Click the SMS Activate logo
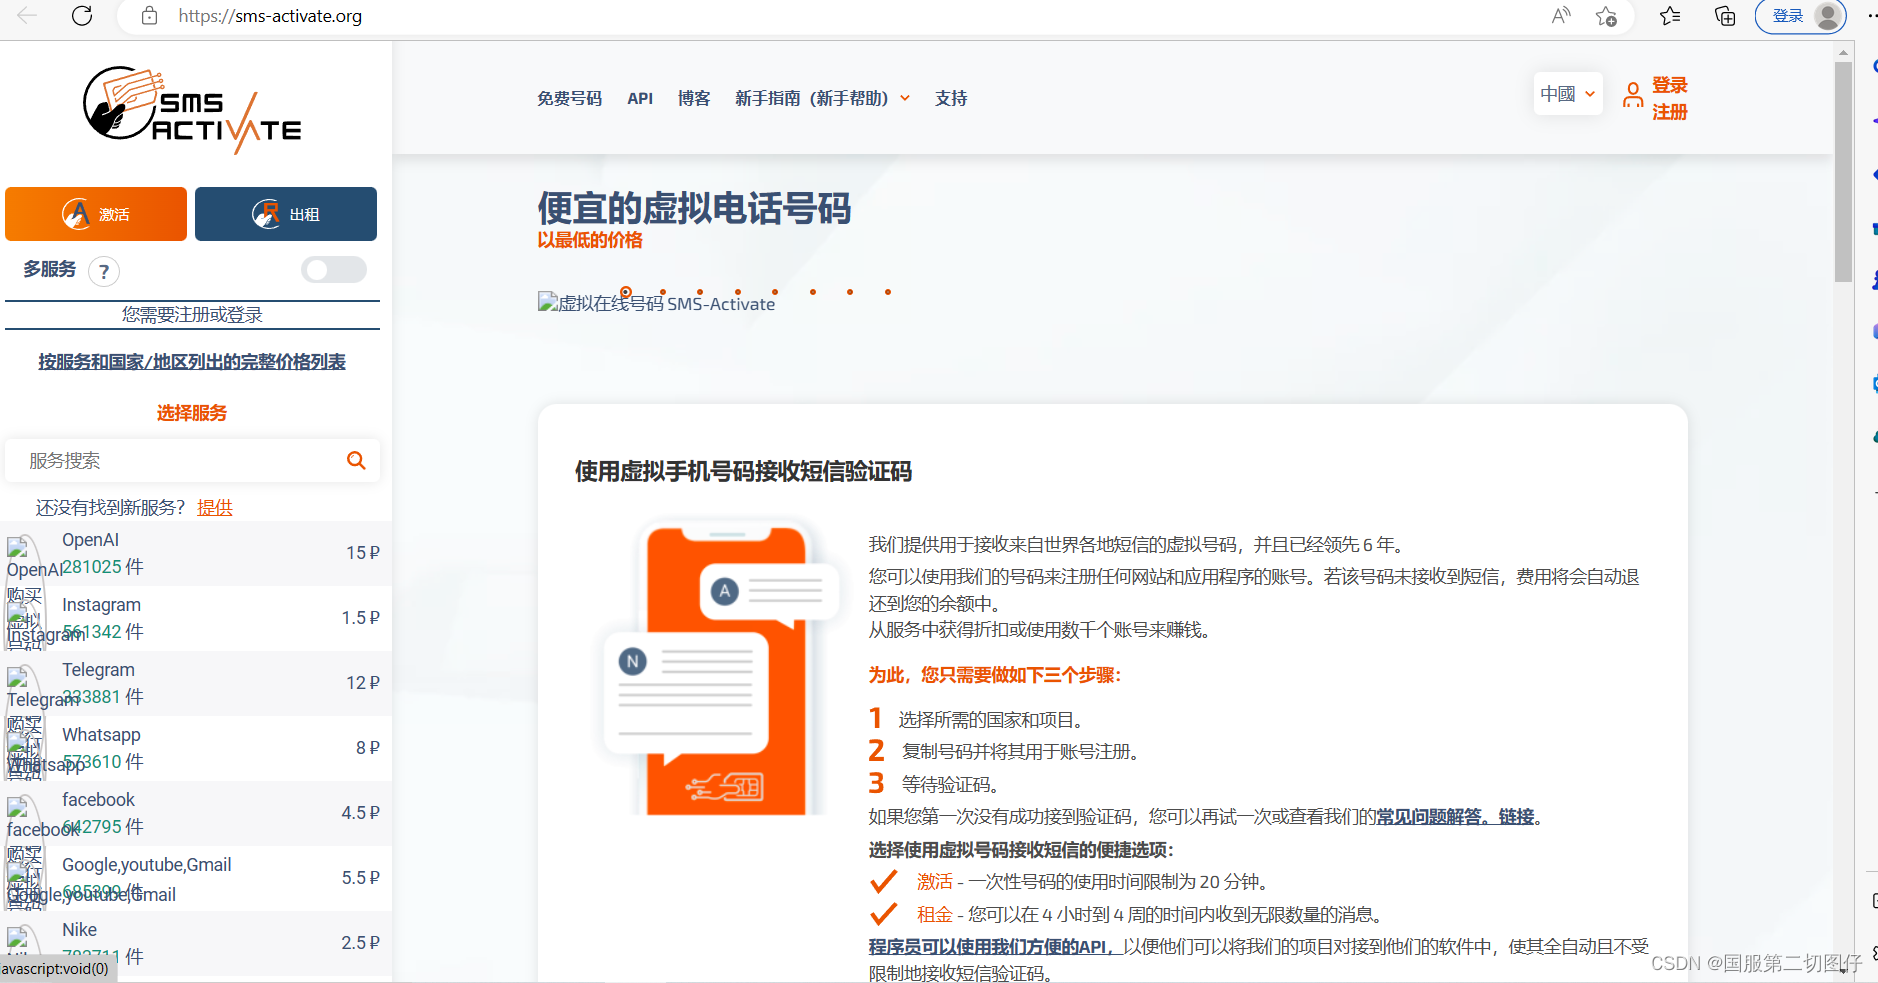The image size is (1878, 983). click(x=192, y=110)
